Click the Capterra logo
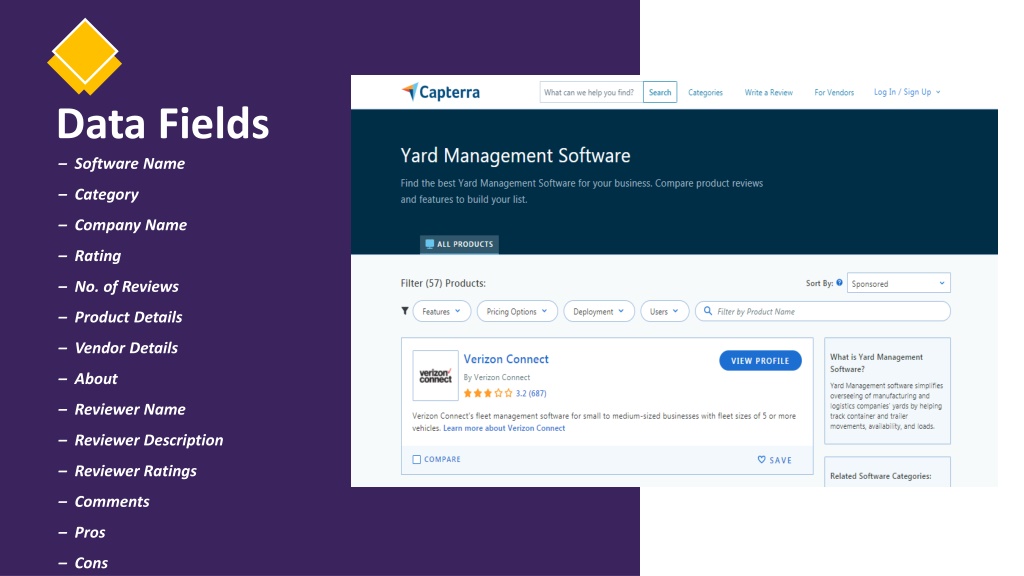Viewport: 1024px width, 576px height. tap(441, 92)
